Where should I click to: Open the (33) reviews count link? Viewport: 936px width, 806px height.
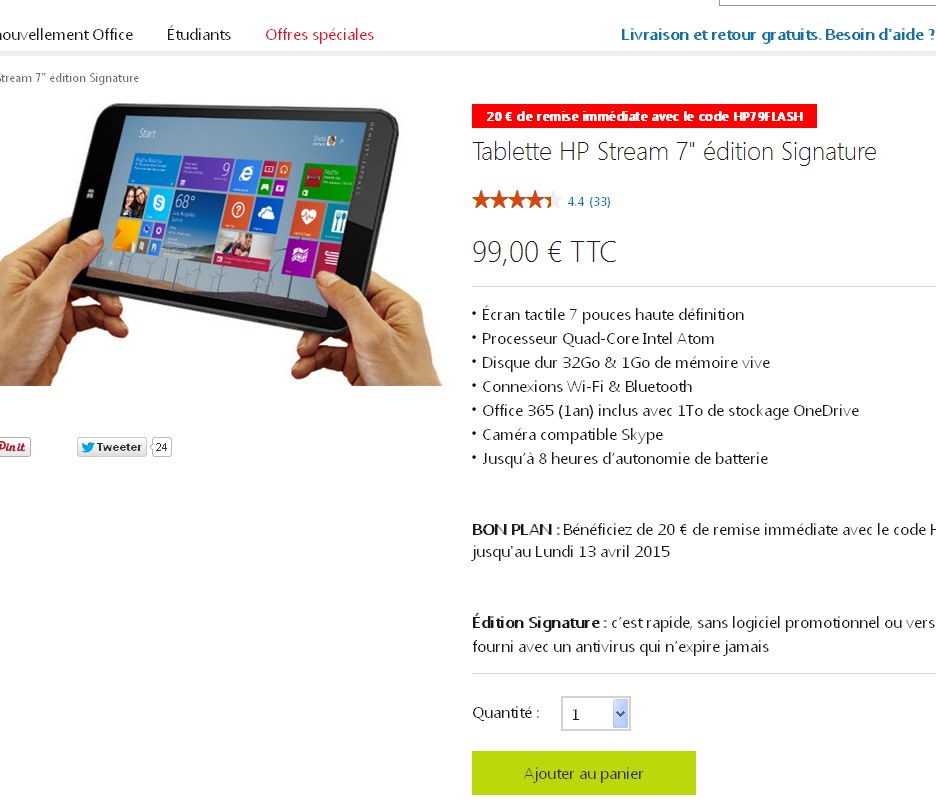[x=600, y=202]
